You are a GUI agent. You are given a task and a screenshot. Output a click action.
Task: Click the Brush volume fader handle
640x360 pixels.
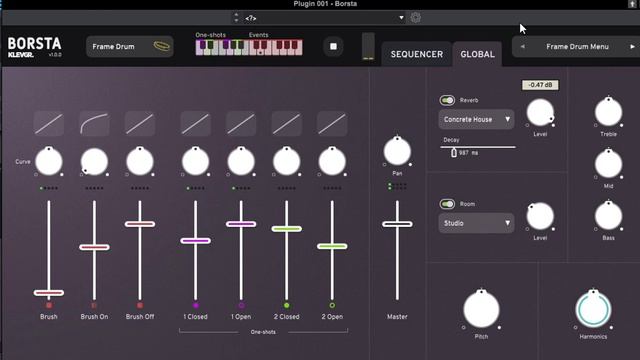(x=49, y=293)
